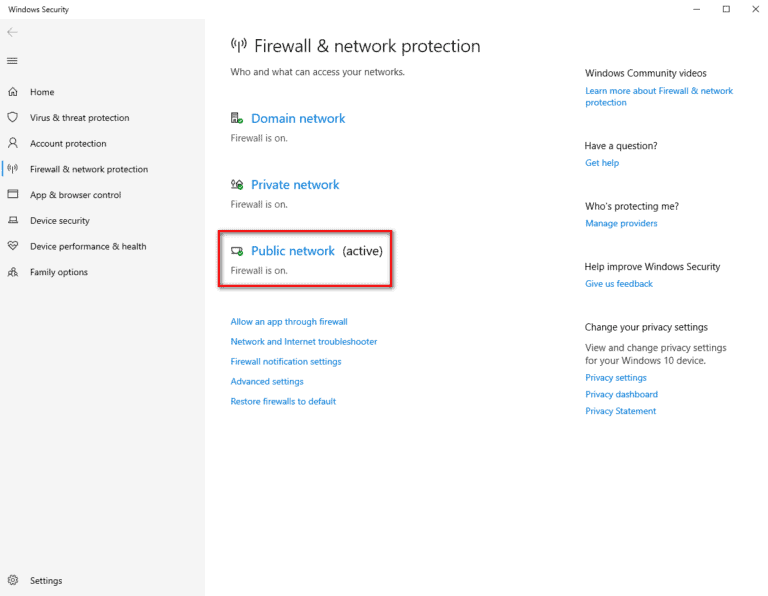Image resolution: width=768 pixels, height=596 pixels.
Task: Open the Manage providers link
Action: tap(621, 224)
